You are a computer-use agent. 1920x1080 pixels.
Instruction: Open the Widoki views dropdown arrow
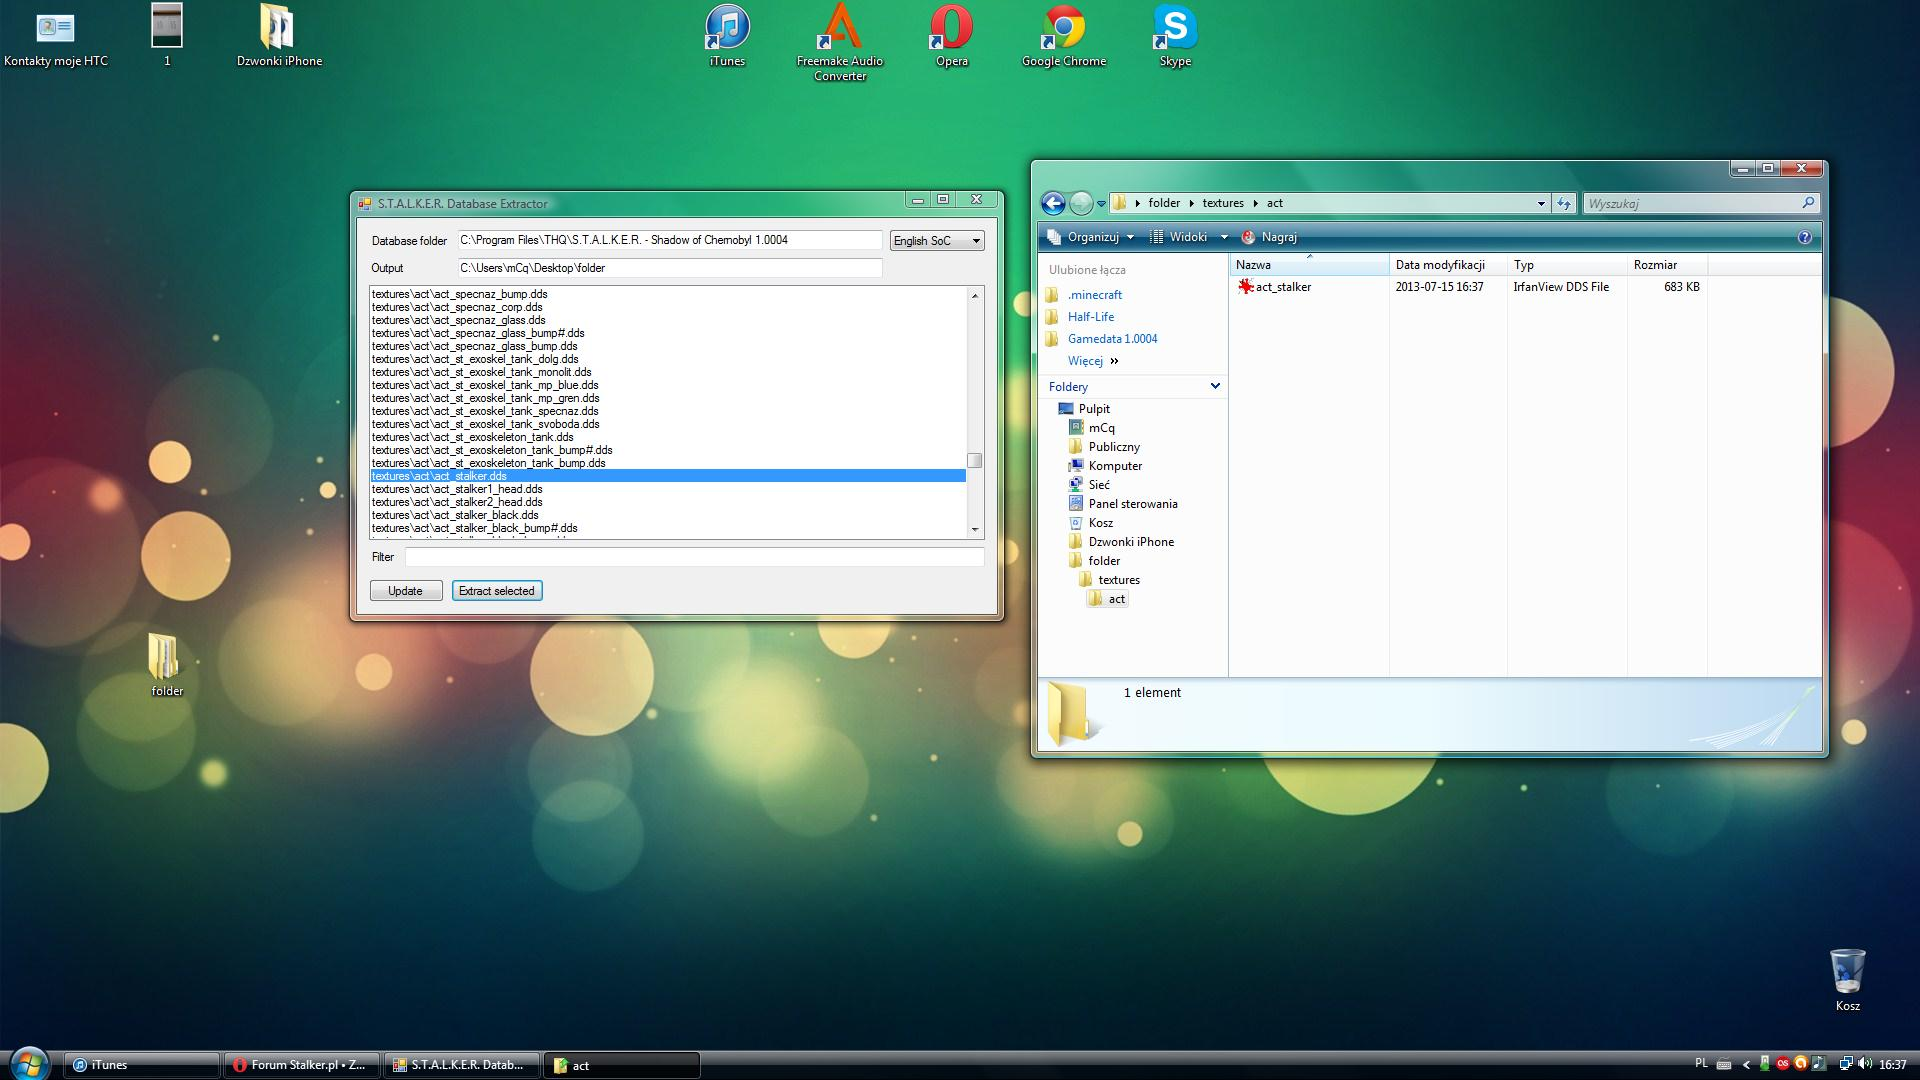[x=1223, y=237]
